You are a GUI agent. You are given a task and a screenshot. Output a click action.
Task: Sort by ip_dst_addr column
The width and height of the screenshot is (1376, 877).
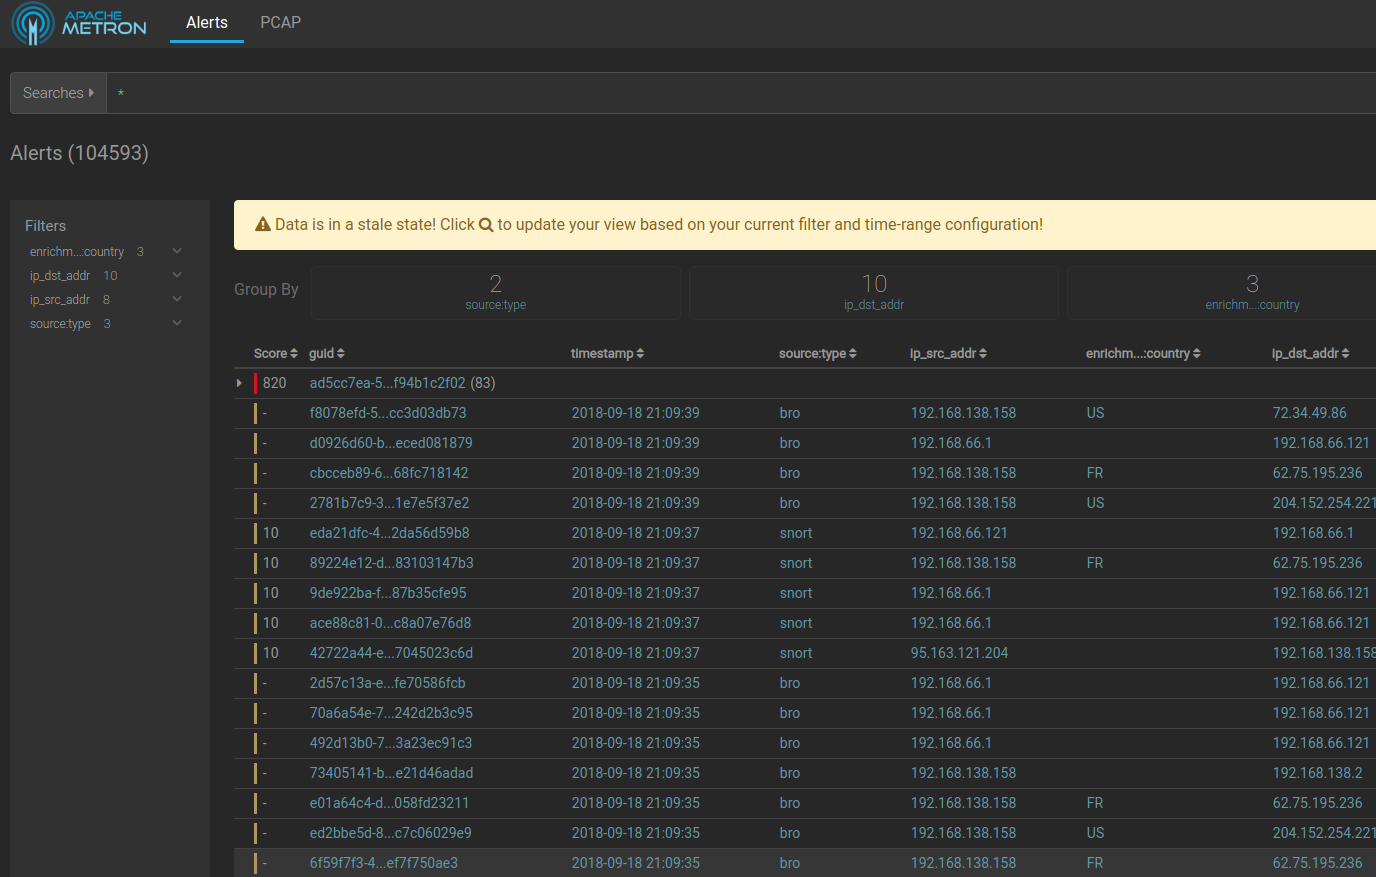point(1311,354)
